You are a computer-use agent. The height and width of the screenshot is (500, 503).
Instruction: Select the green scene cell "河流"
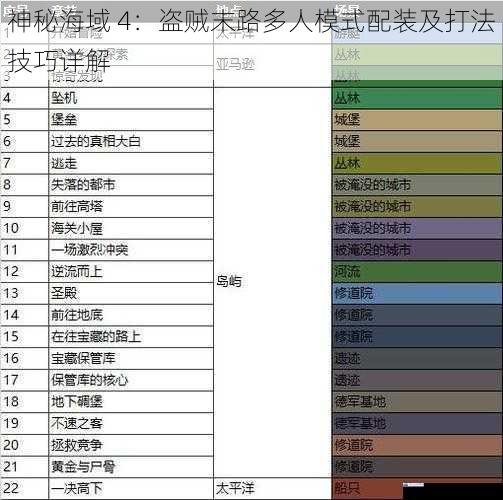click(x=417, y=272)
